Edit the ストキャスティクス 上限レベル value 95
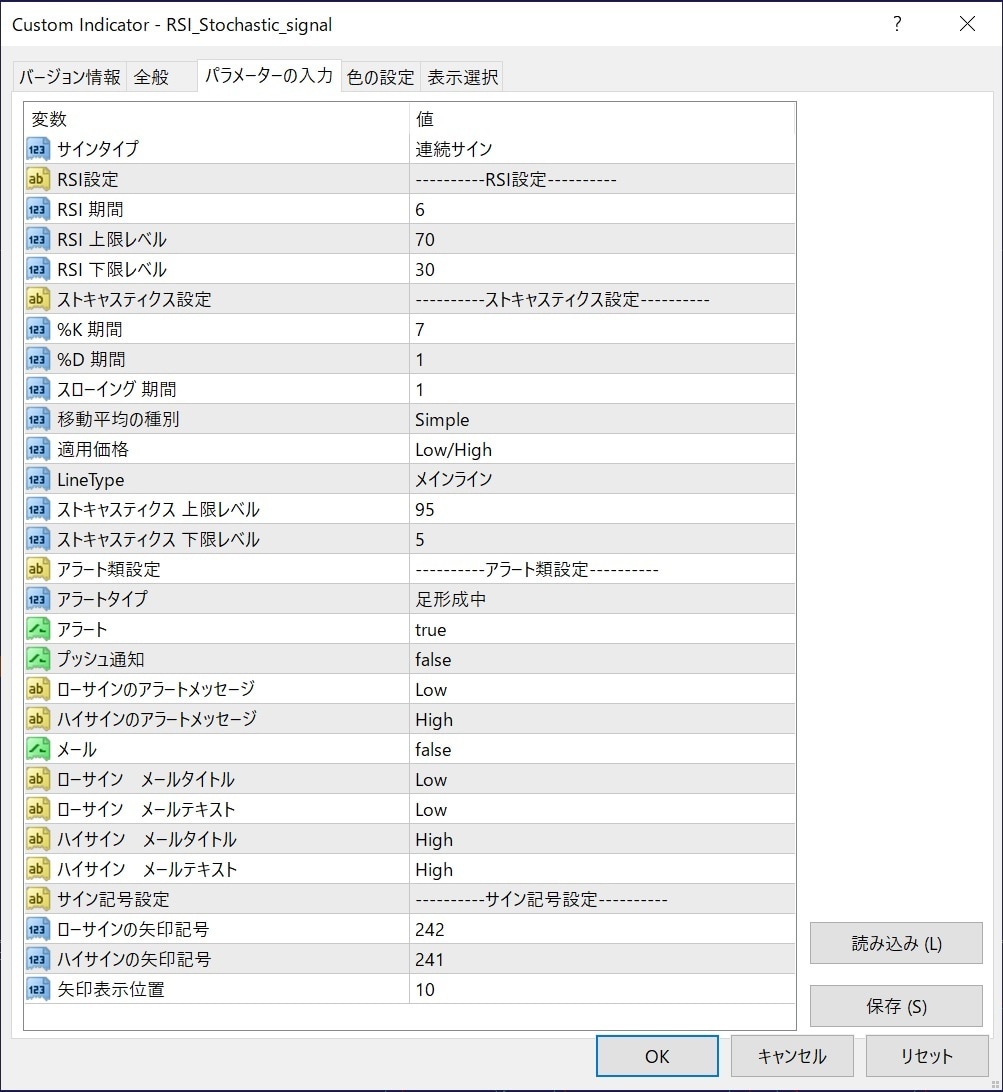Image resolution: width=1003 pixels, height=1092 pixels. [x=602, y=509]
